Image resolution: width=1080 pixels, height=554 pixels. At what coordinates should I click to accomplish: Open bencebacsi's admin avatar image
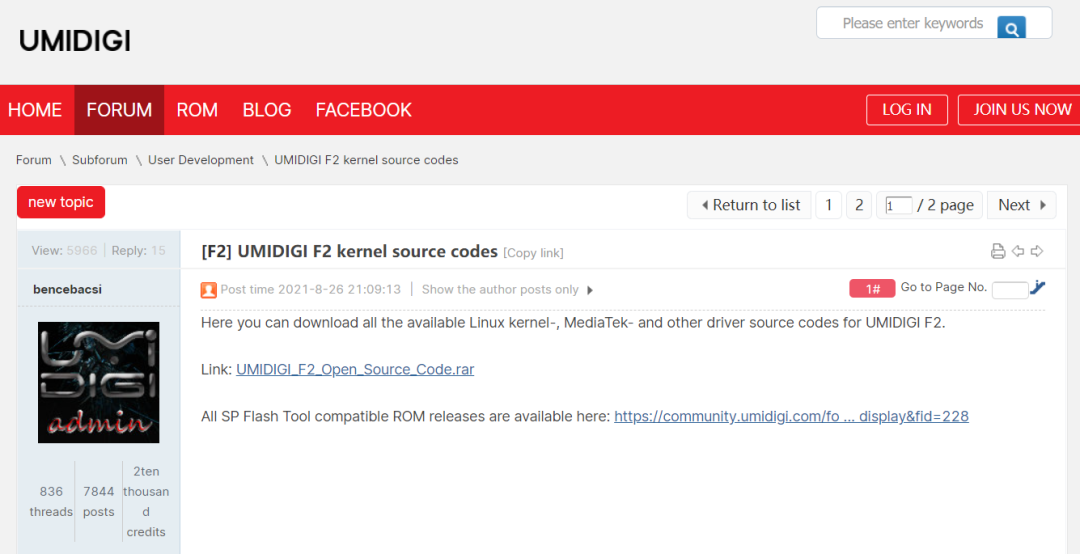point(98,382)
